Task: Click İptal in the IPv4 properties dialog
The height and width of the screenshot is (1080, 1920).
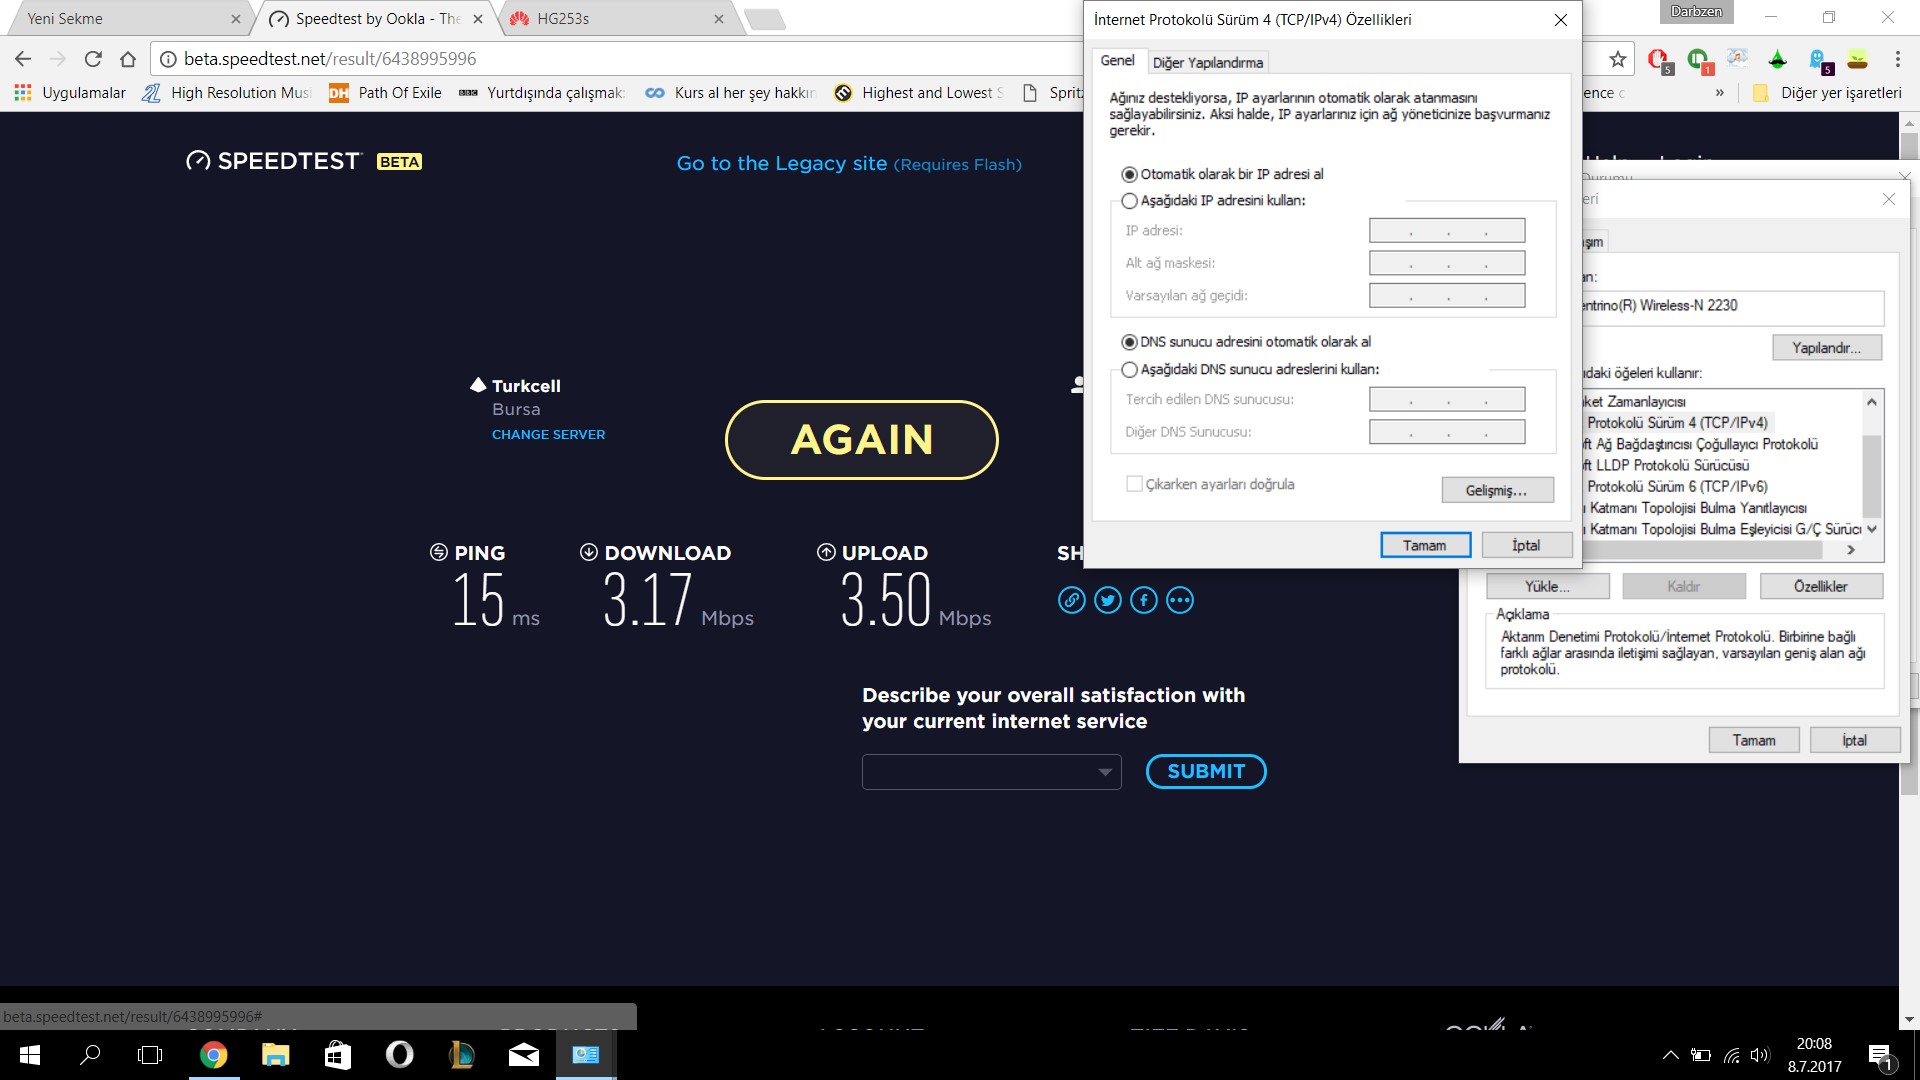Action: (x=1526, y=545)
